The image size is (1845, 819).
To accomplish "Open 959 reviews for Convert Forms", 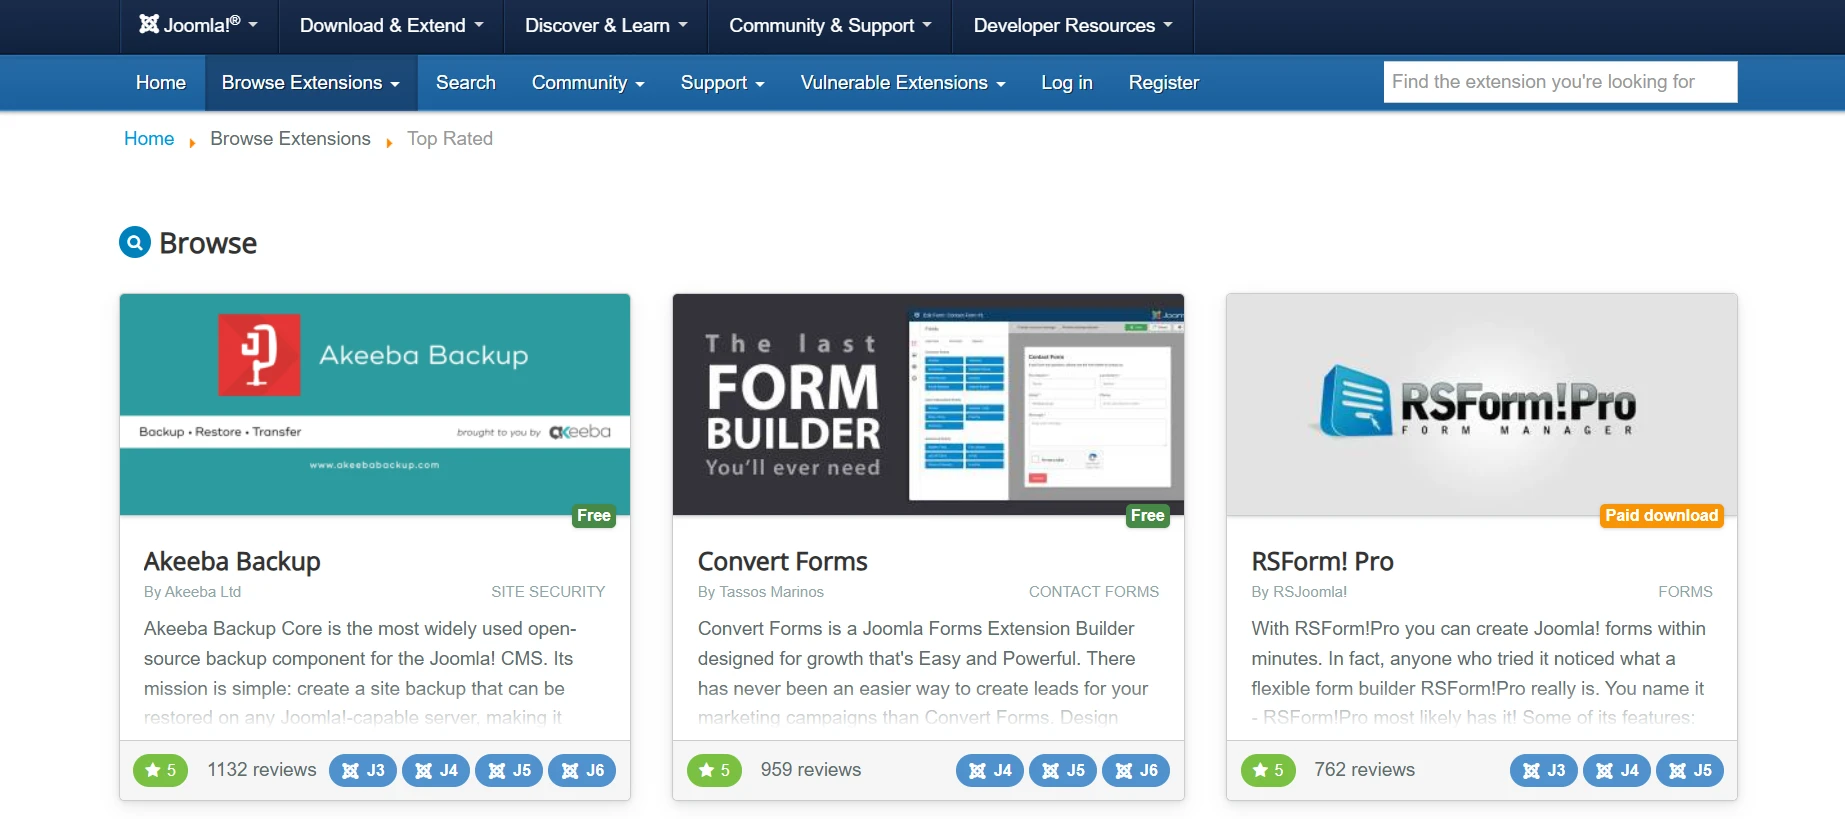I will point(811,770).
